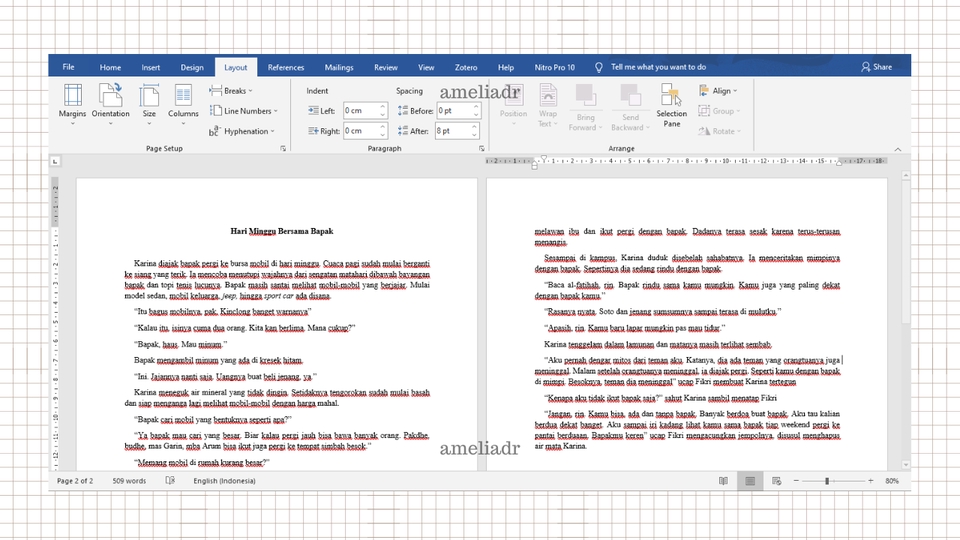
Task: Click the vertical scrollbar up arrow
Action: click(x=906, y=176)
